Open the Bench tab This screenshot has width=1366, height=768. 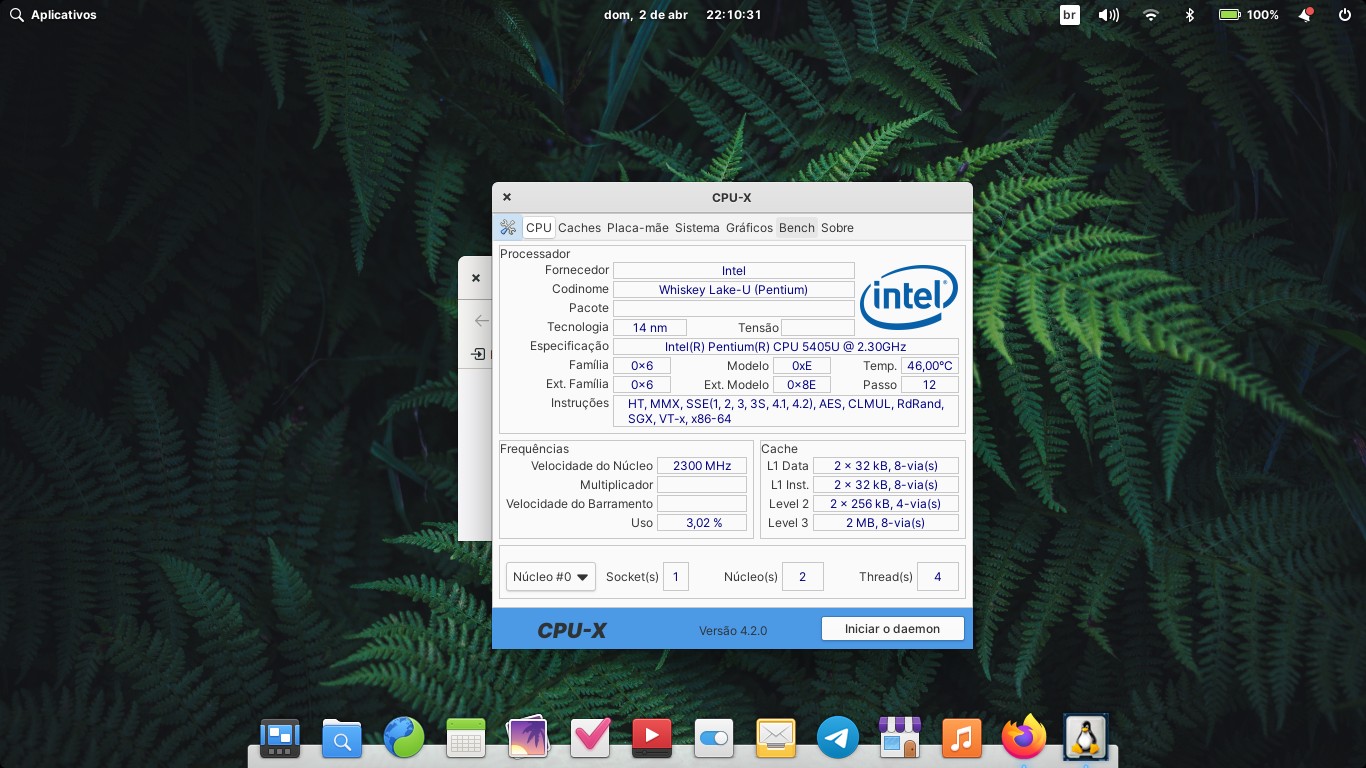pyautogui.click(x=797, y=228)
